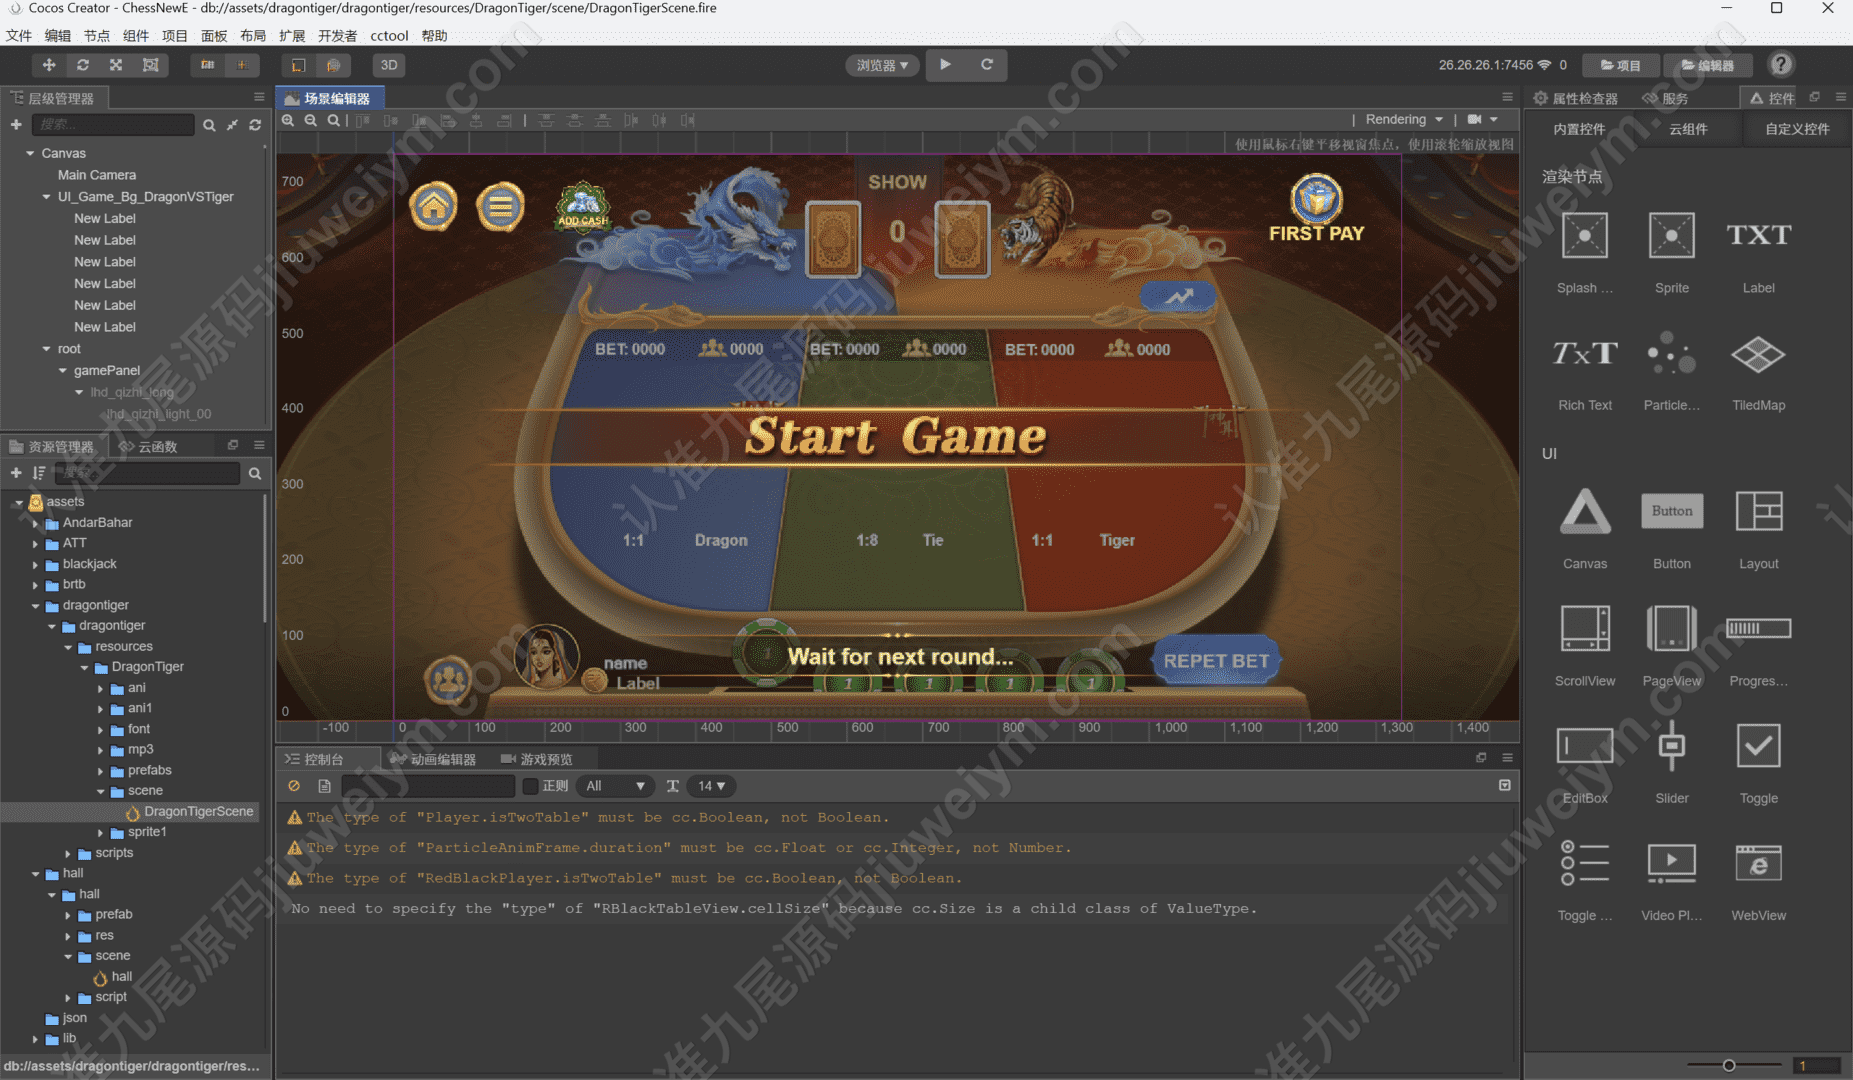Play preview of the scene
The width and height of the screenshot is (1853, 1080).
pos(945,65)
